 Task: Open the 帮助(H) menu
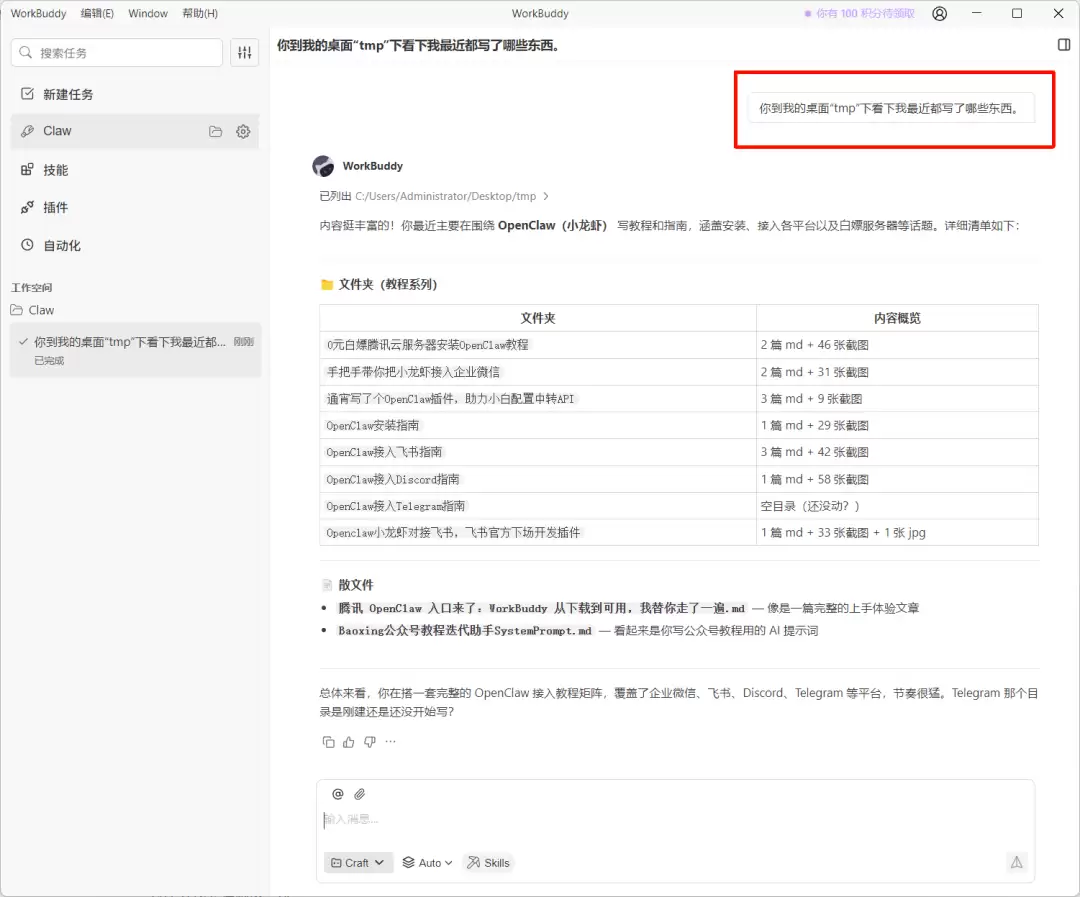[x=200, y=14]
